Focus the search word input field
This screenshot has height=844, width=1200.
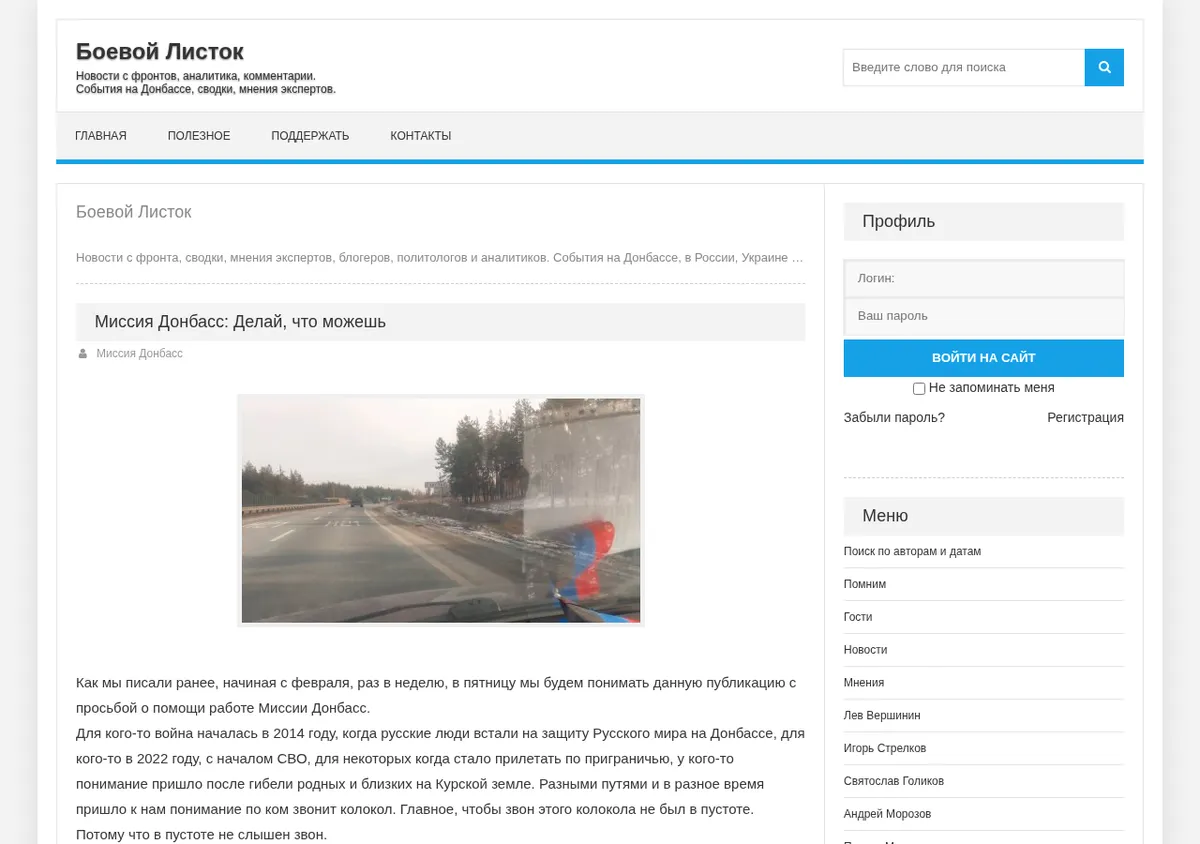[964, 67]
